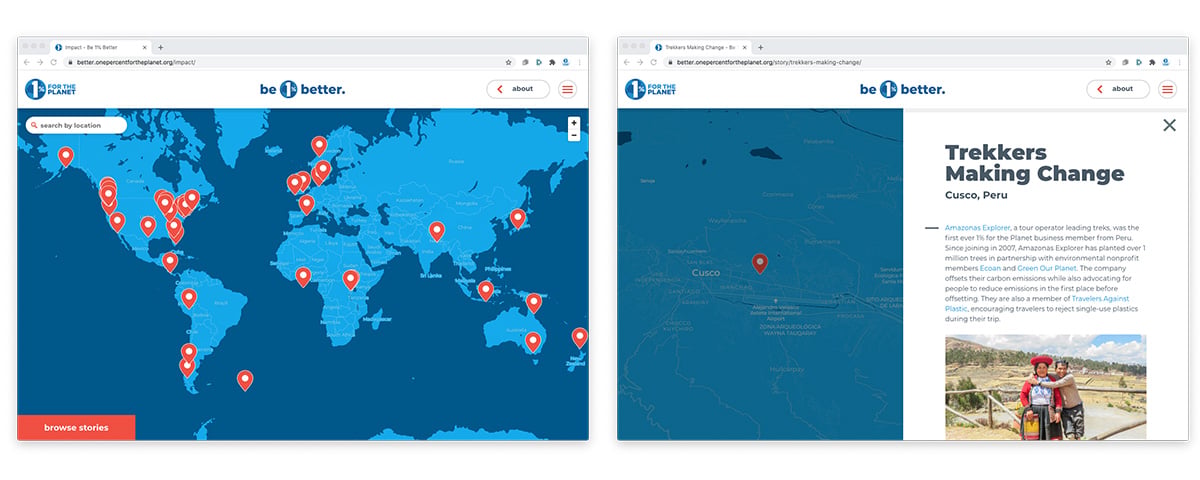Click address bar in Trekkers window
The width and height of the screenshot is (1200, 480).
pos(890,62)
